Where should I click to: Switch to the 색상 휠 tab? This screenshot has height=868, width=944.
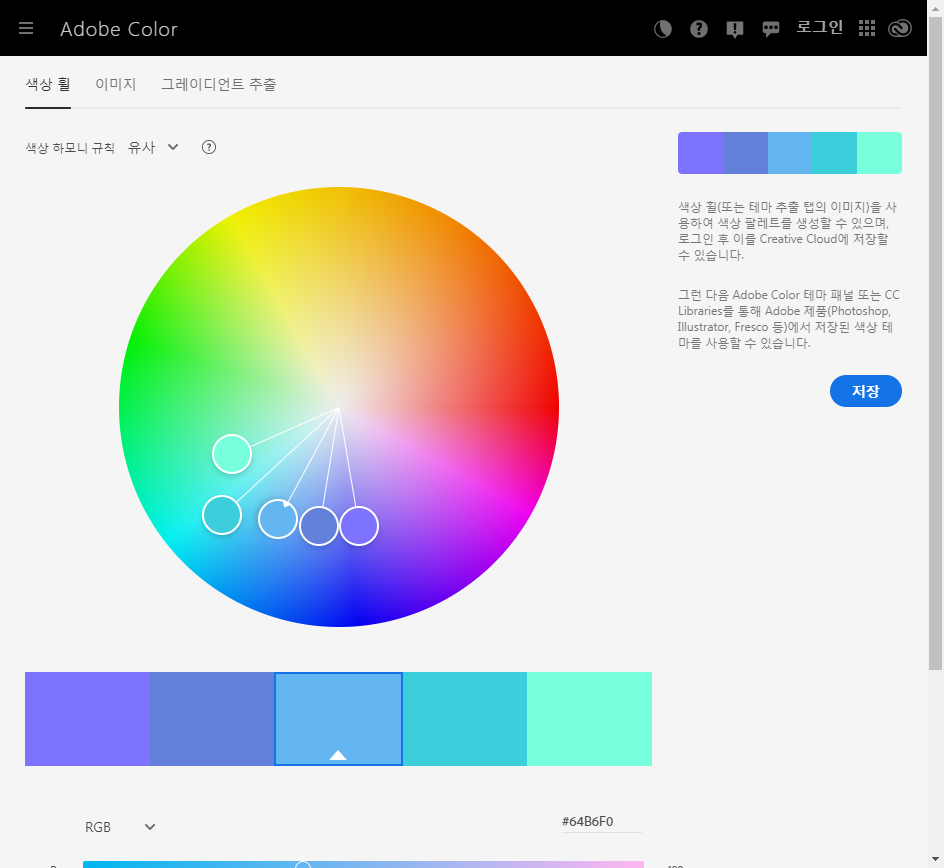(48, 85)
